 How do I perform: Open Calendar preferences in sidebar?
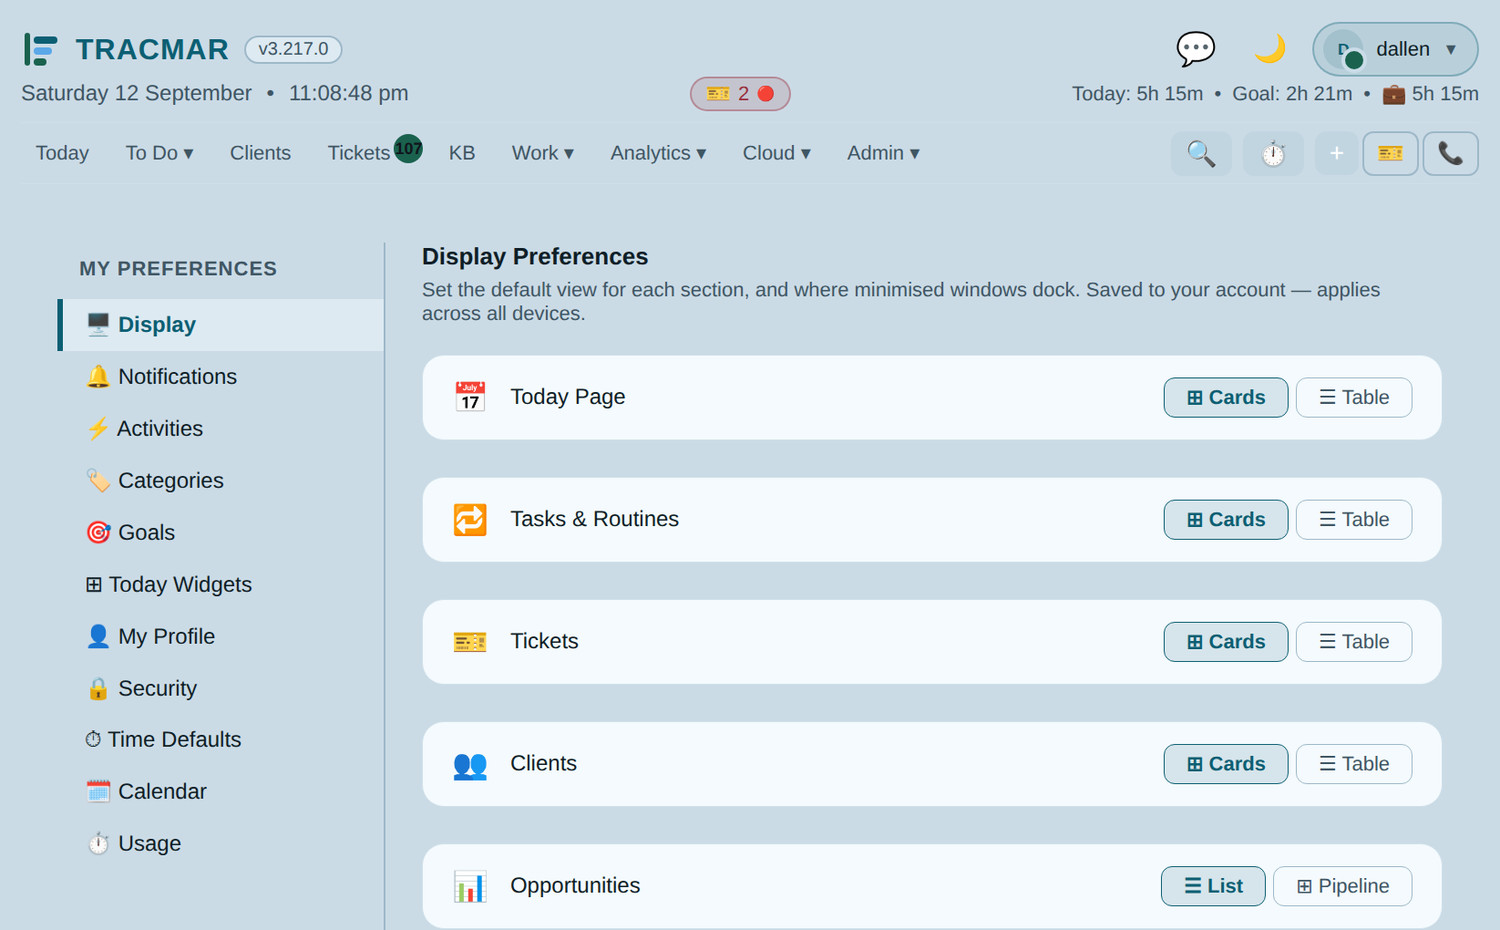point(221,792)
